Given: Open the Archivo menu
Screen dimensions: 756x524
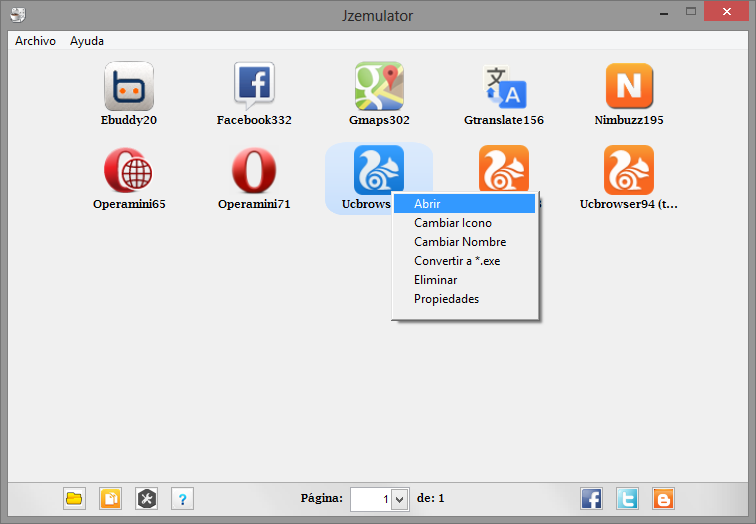Looking at the screenshot, I should click(x=35, y=41).
